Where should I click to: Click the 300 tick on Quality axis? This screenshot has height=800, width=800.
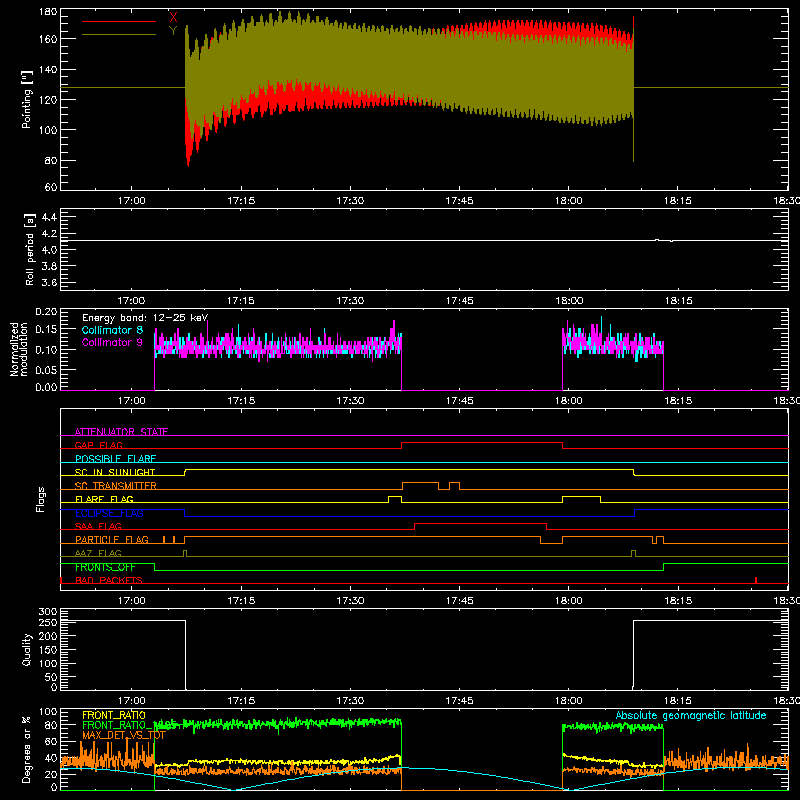[48, 612]
